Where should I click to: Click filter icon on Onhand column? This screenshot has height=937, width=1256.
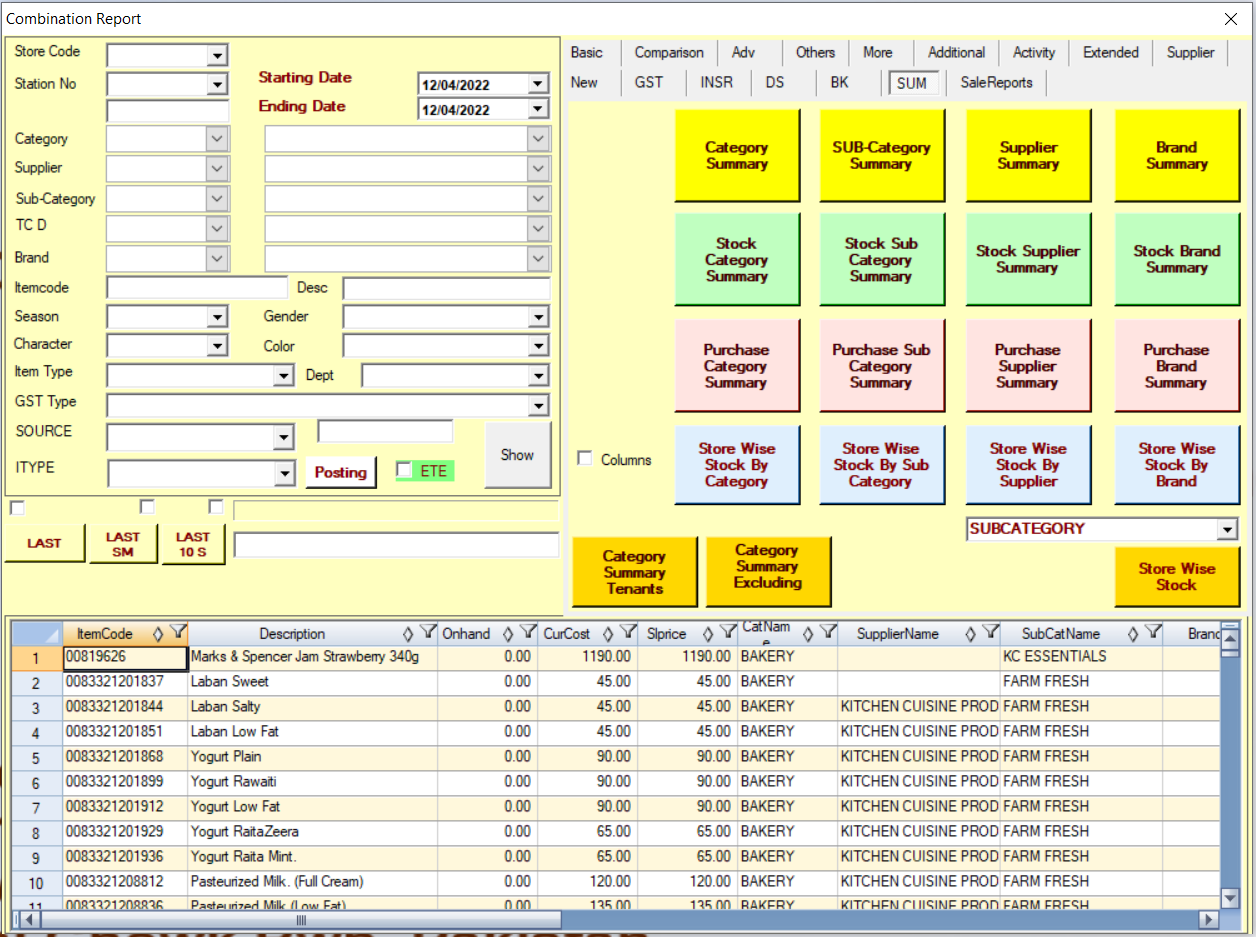point(527,633)
